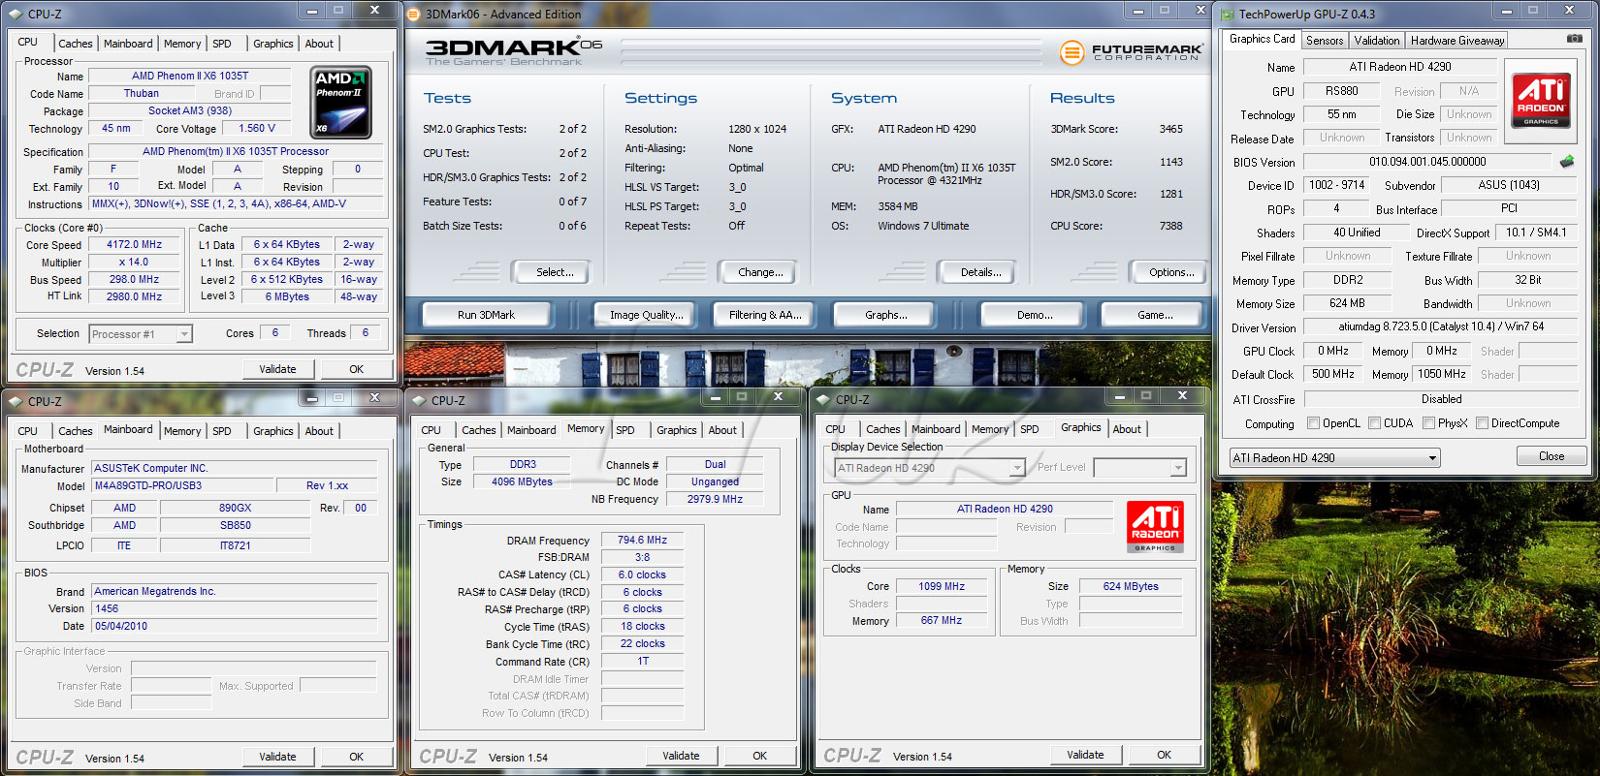Viewport: 1600px width, 776px height.
Task: Open the Display Device Selection dropdown
Action: click(930, 467)
